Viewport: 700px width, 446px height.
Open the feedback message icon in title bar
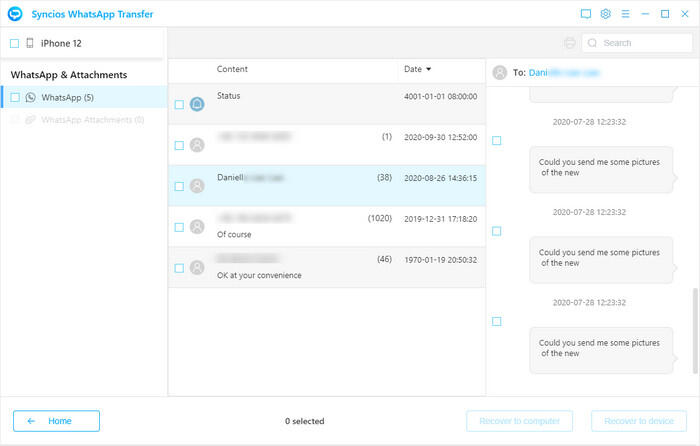click(x=586, y=14)
